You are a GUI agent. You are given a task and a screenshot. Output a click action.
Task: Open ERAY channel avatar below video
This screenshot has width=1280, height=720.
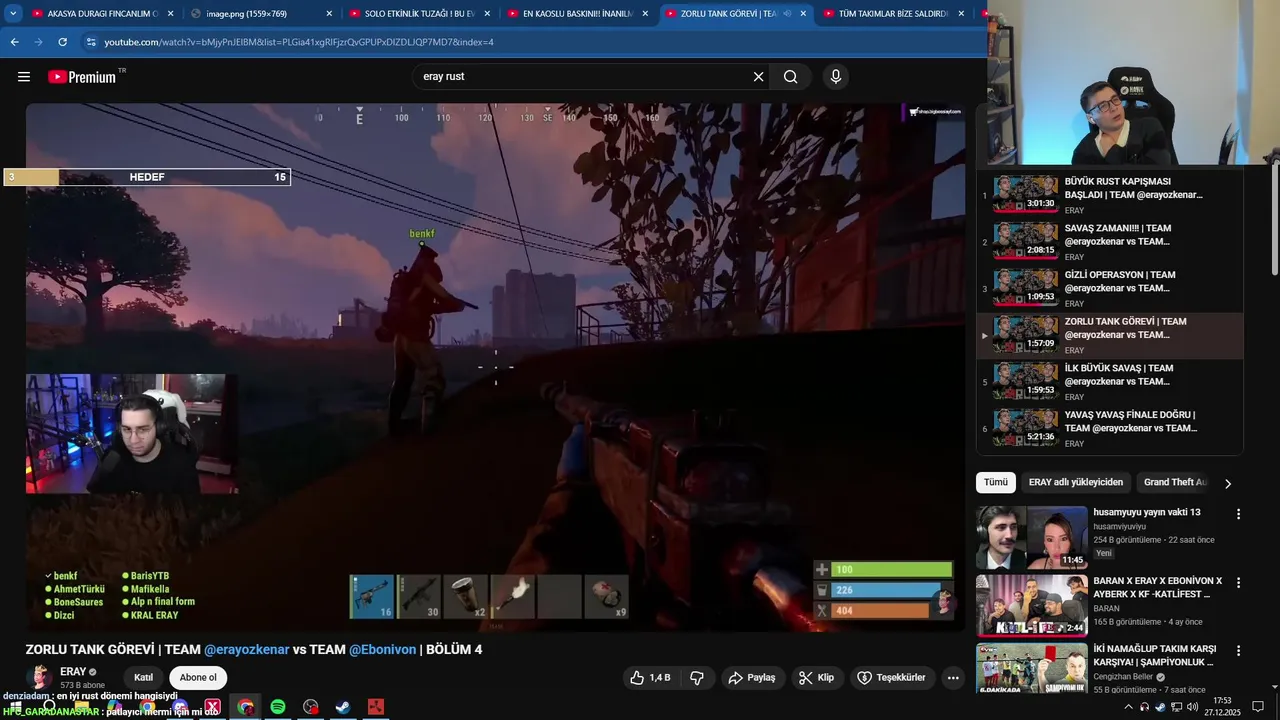40,678
